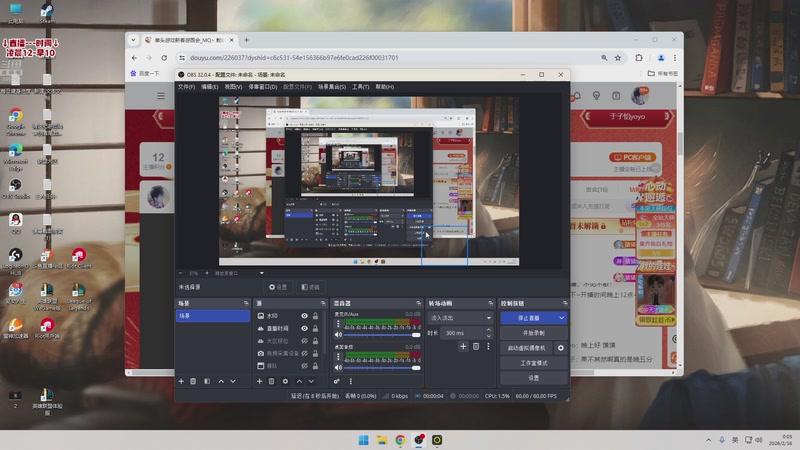Delete selected source with trash icon
Image resolution: width=800 pixels, height=450 pixels.
tap(271, 381)
